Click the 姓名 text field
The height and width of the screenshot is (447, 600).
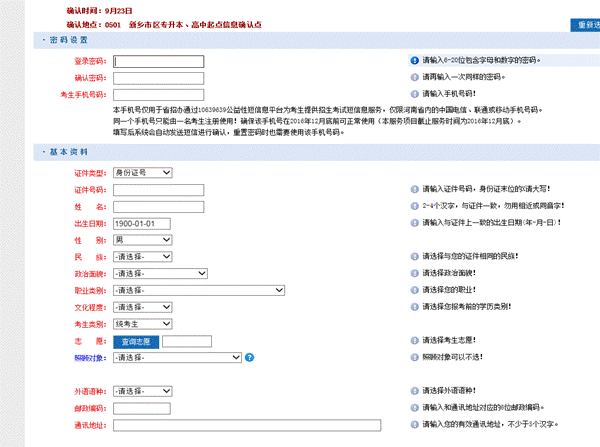[158, 207]
